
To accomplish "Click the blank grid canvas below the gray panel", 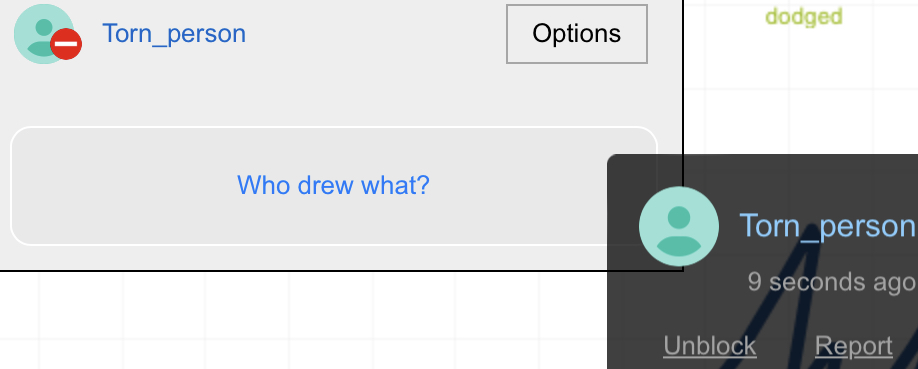I will (293, 321).
